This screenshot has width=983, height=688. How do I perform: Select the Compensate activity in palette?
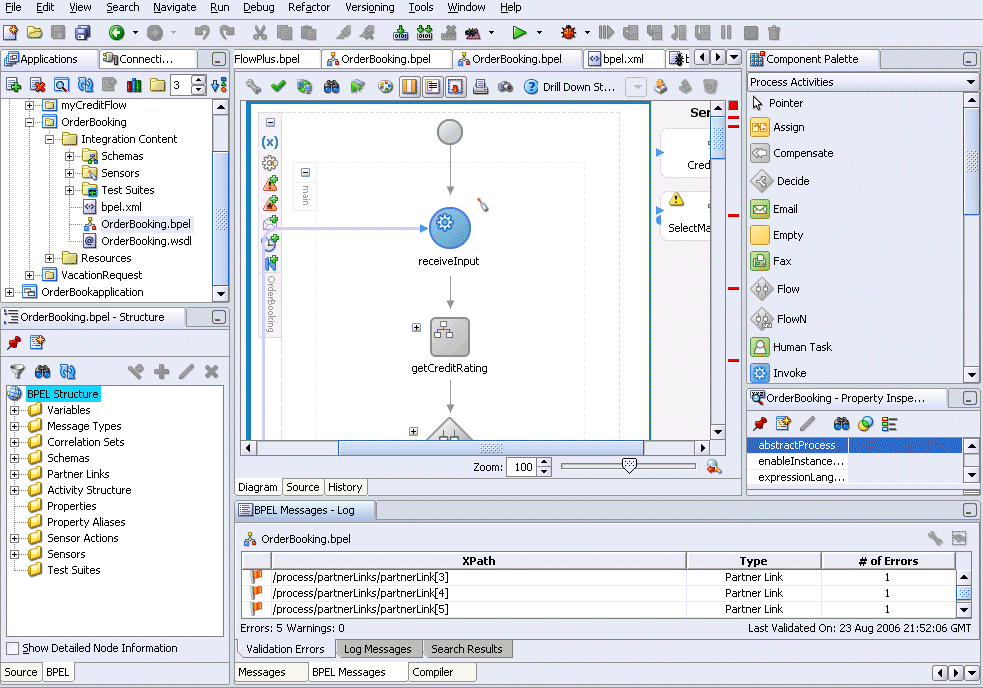pyautogui.click(x=792, y=153)
